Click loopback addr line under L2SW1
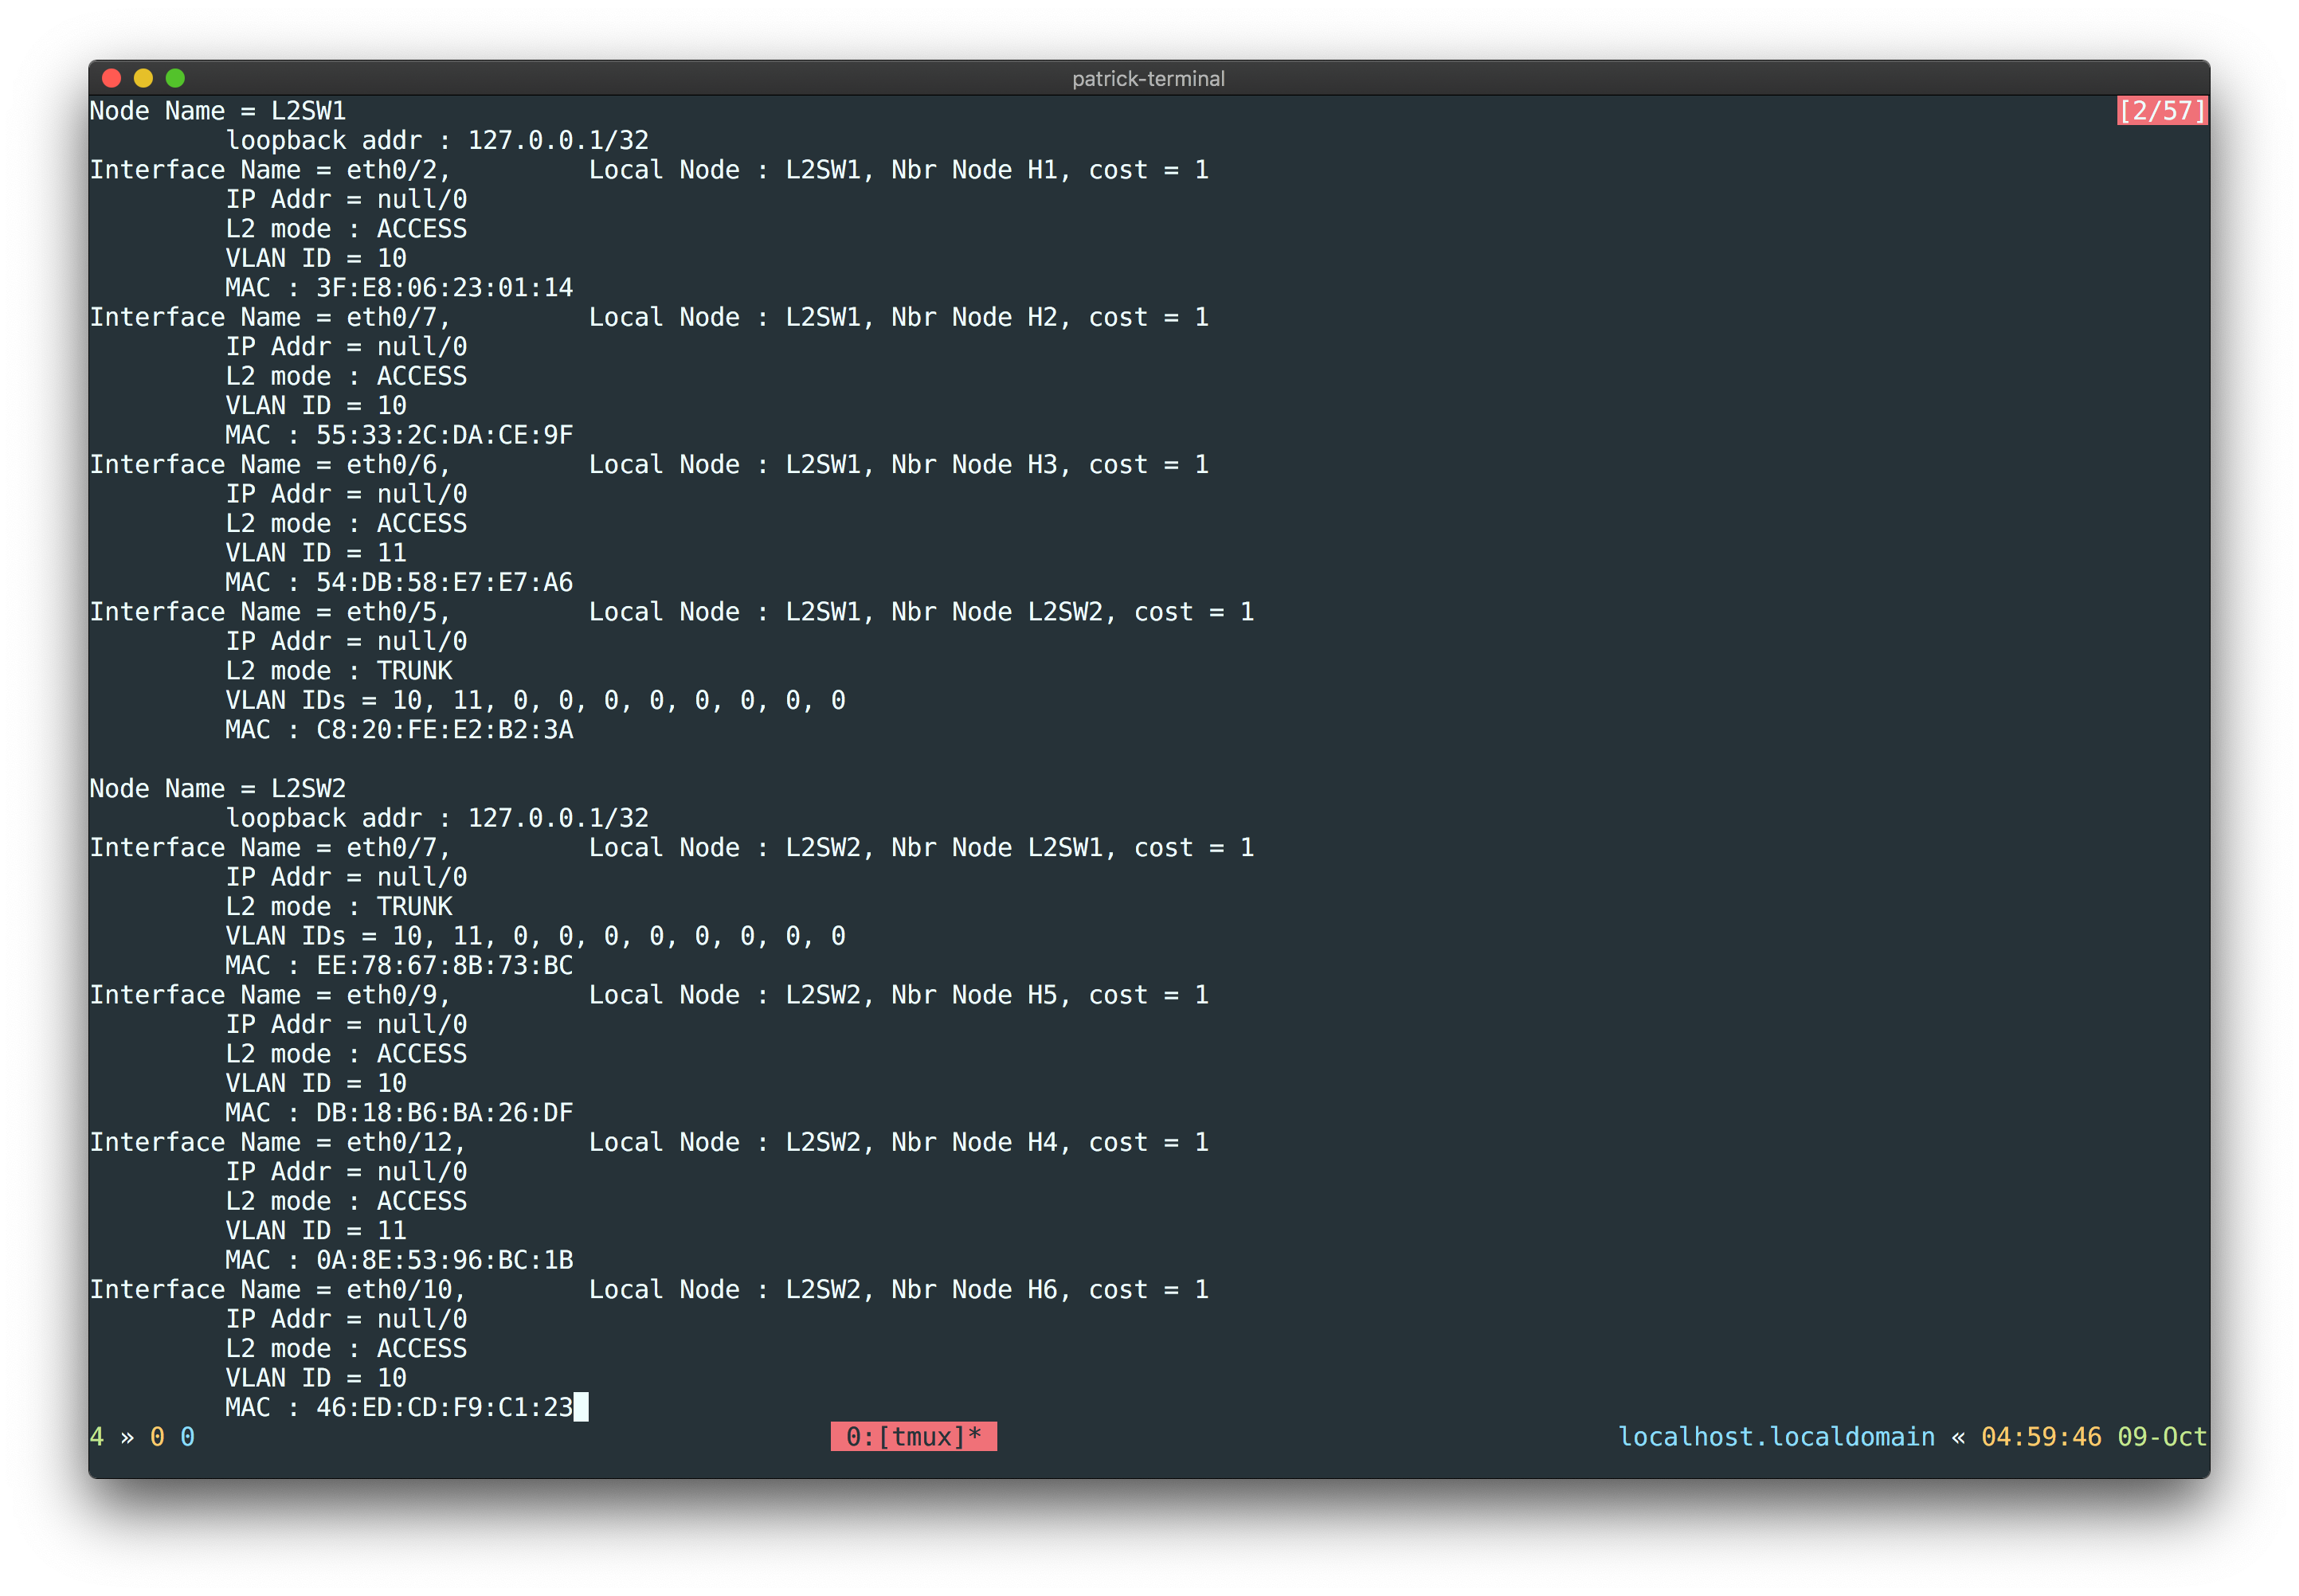 point(437,141)
